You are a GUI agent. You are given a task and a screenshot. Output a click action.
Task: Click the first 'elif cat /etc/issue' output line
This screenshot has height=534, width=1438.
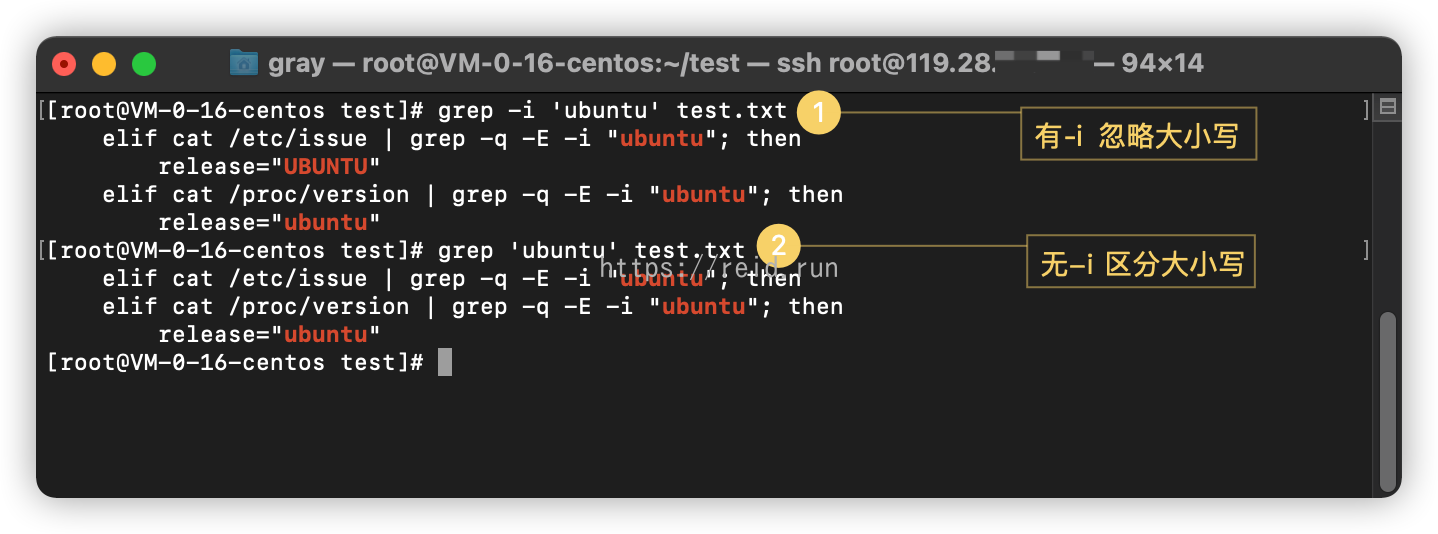point(451,138)
